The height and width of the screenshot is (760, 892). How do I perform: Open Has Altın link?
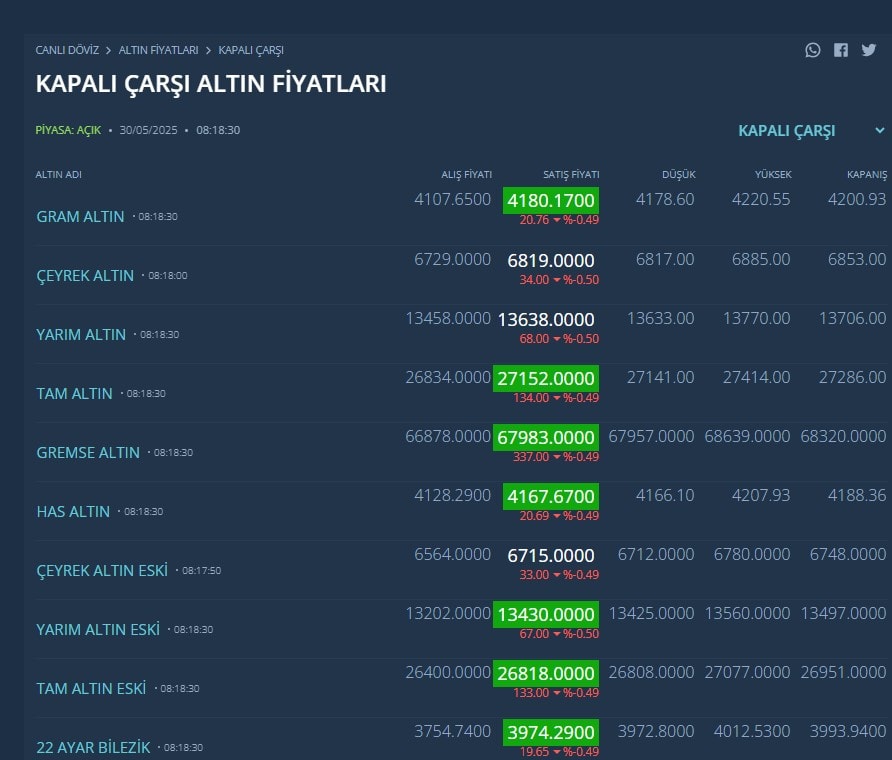click(73, 511)
